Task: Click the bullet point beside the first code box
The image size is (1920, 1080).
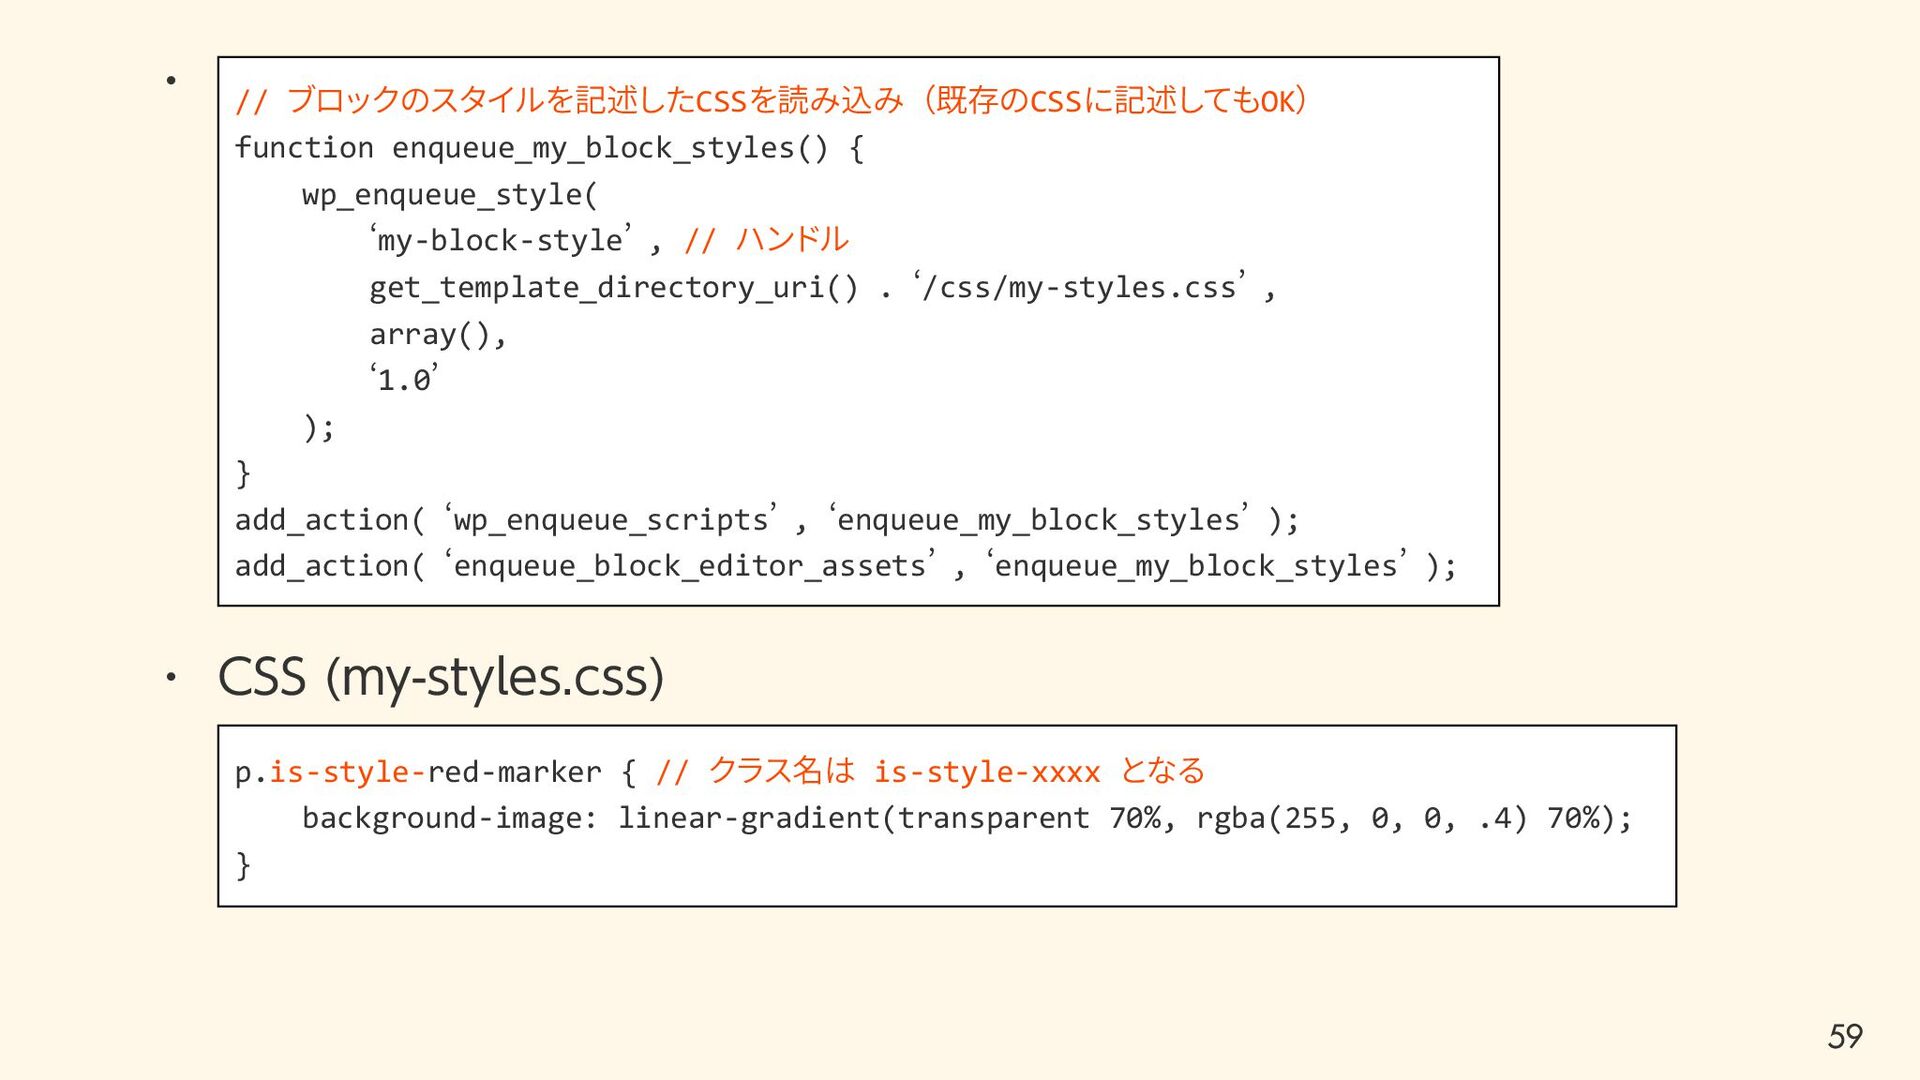Action: point(171,80)
